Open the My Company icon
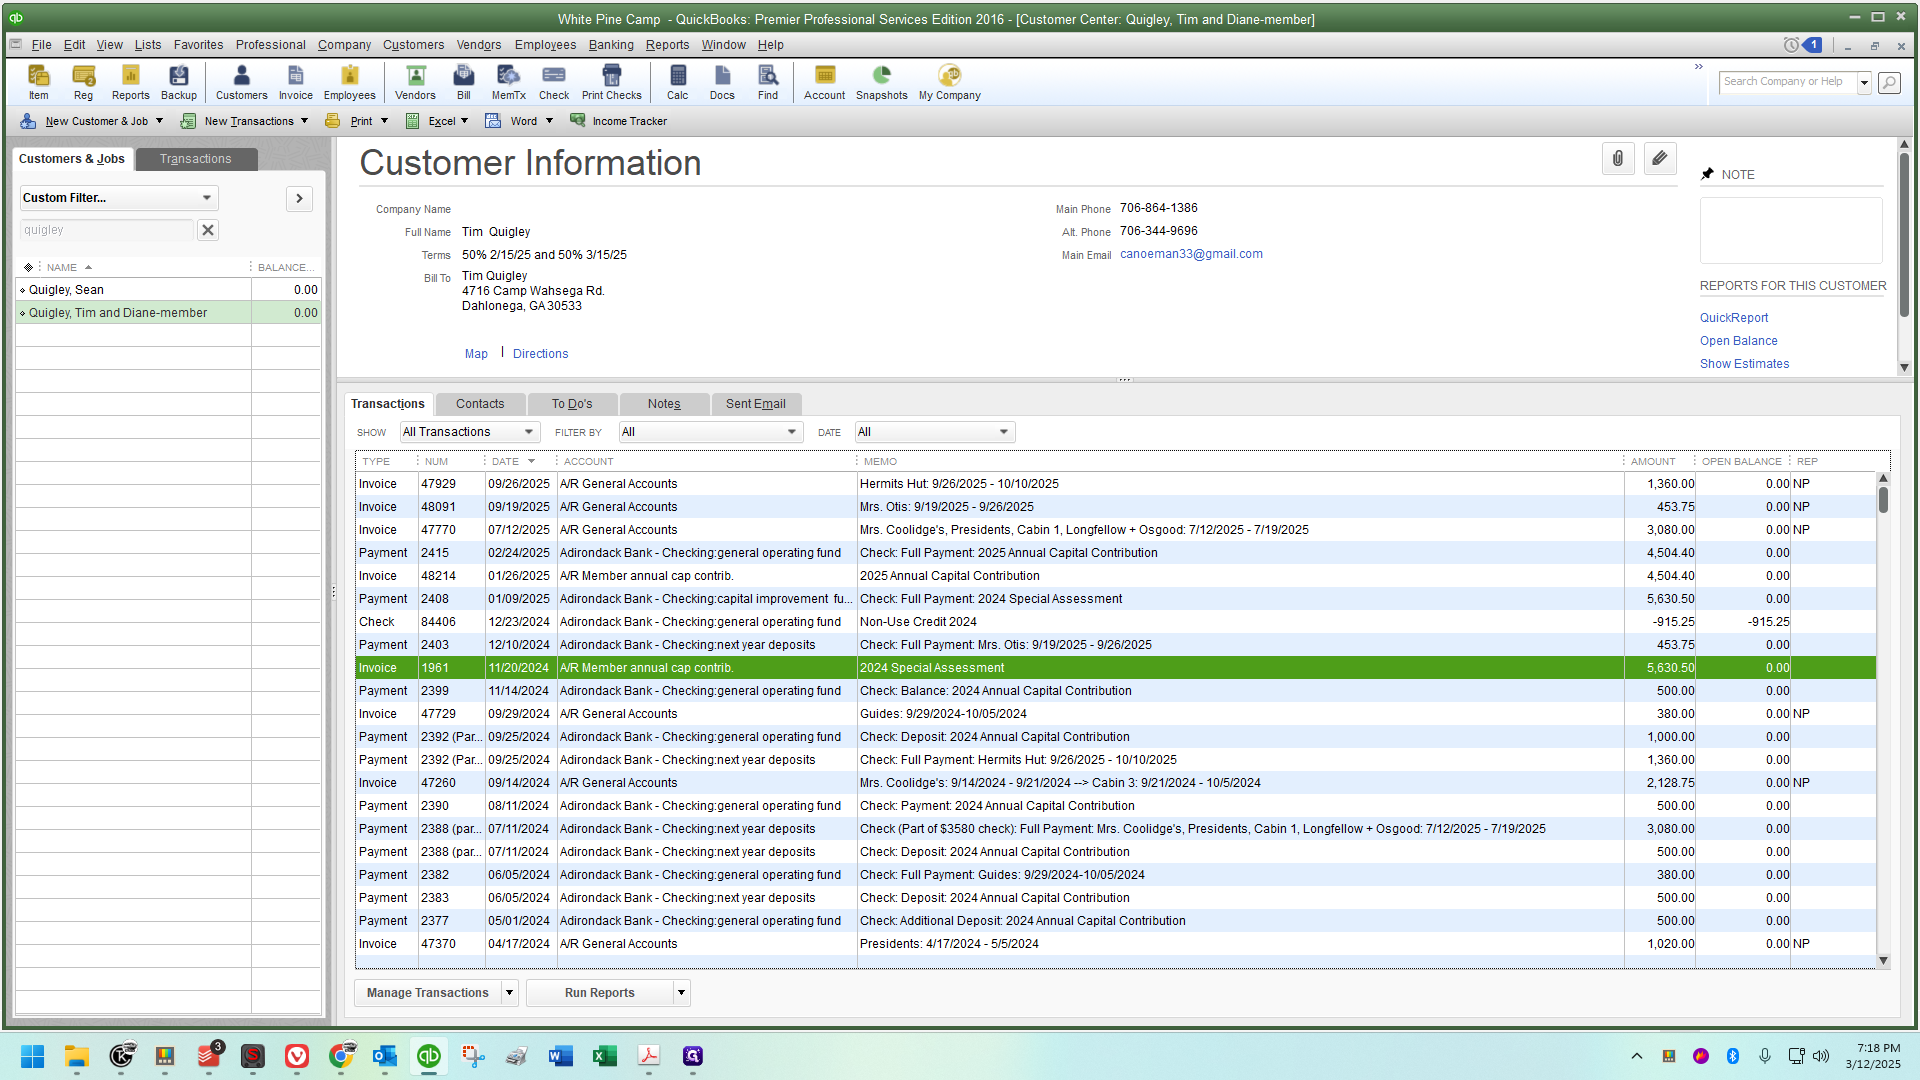1920x1080 pixels. pyautogui.click(x=949, y=82)
